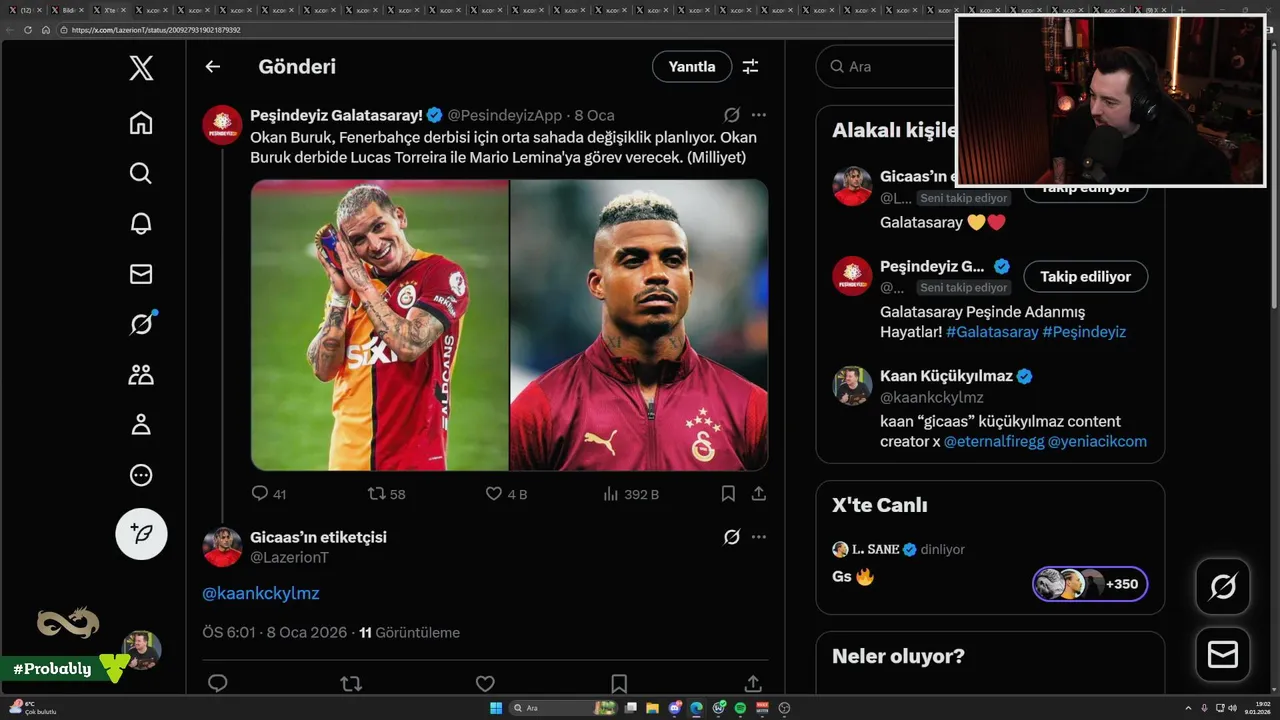The image size is (1280, 720).
Task: Open Discord from the taskbar
Action: pos(675,708)
